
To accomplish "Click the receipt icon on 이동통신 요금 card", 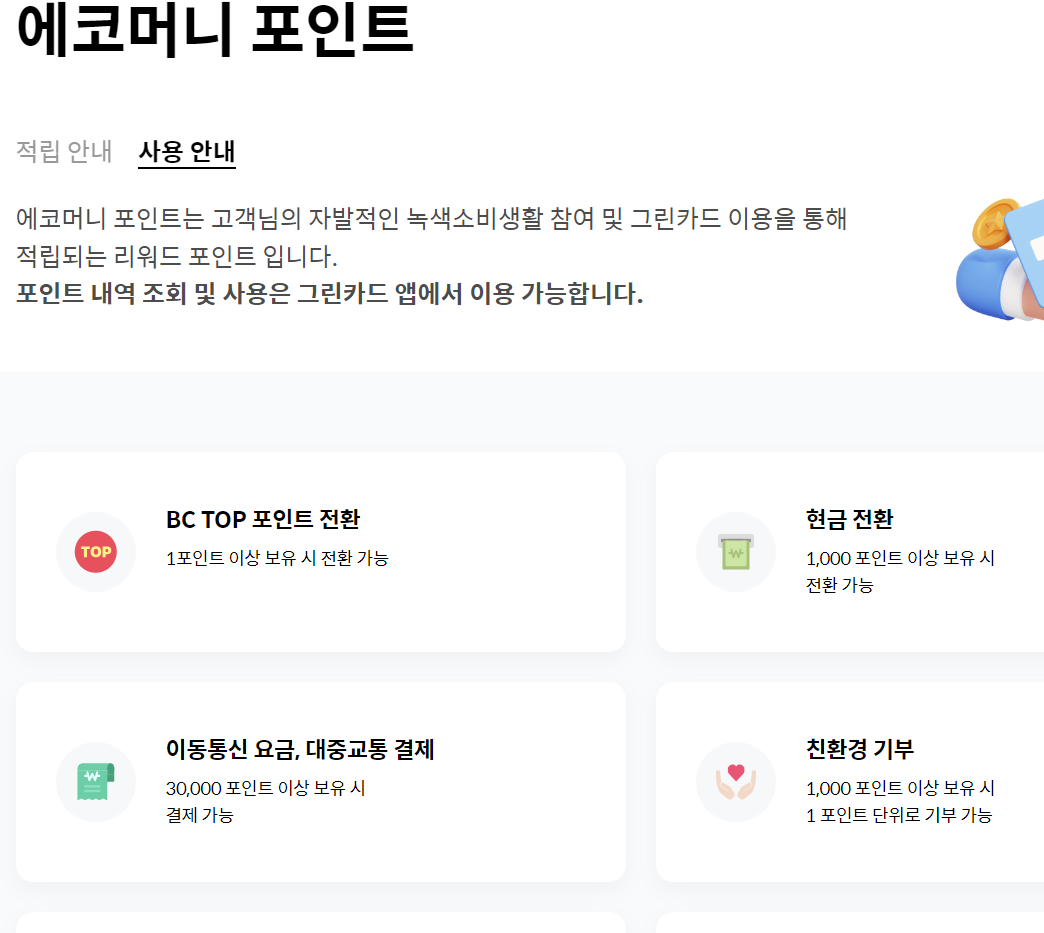I will click(96, 781).
